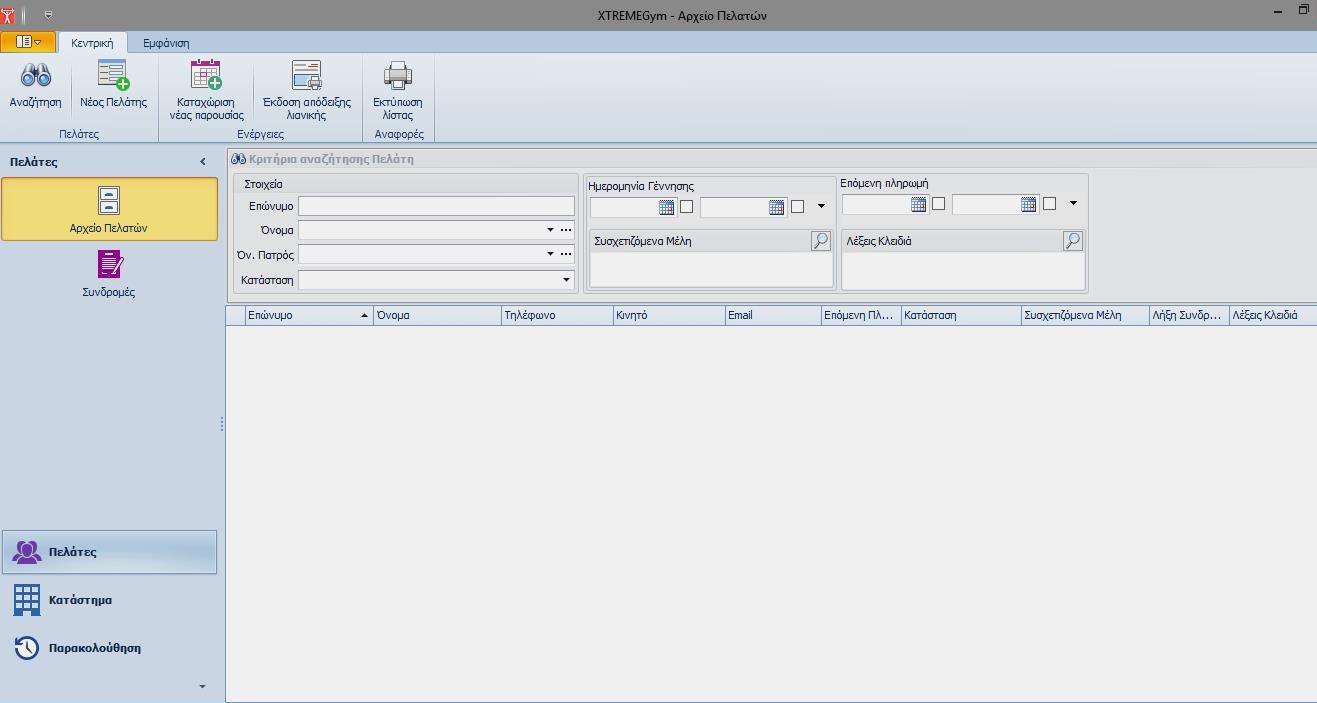This screenshot has width=1317, height=703.
Task: Open the Κατάστημα navigation section
Action: (80, 600)
